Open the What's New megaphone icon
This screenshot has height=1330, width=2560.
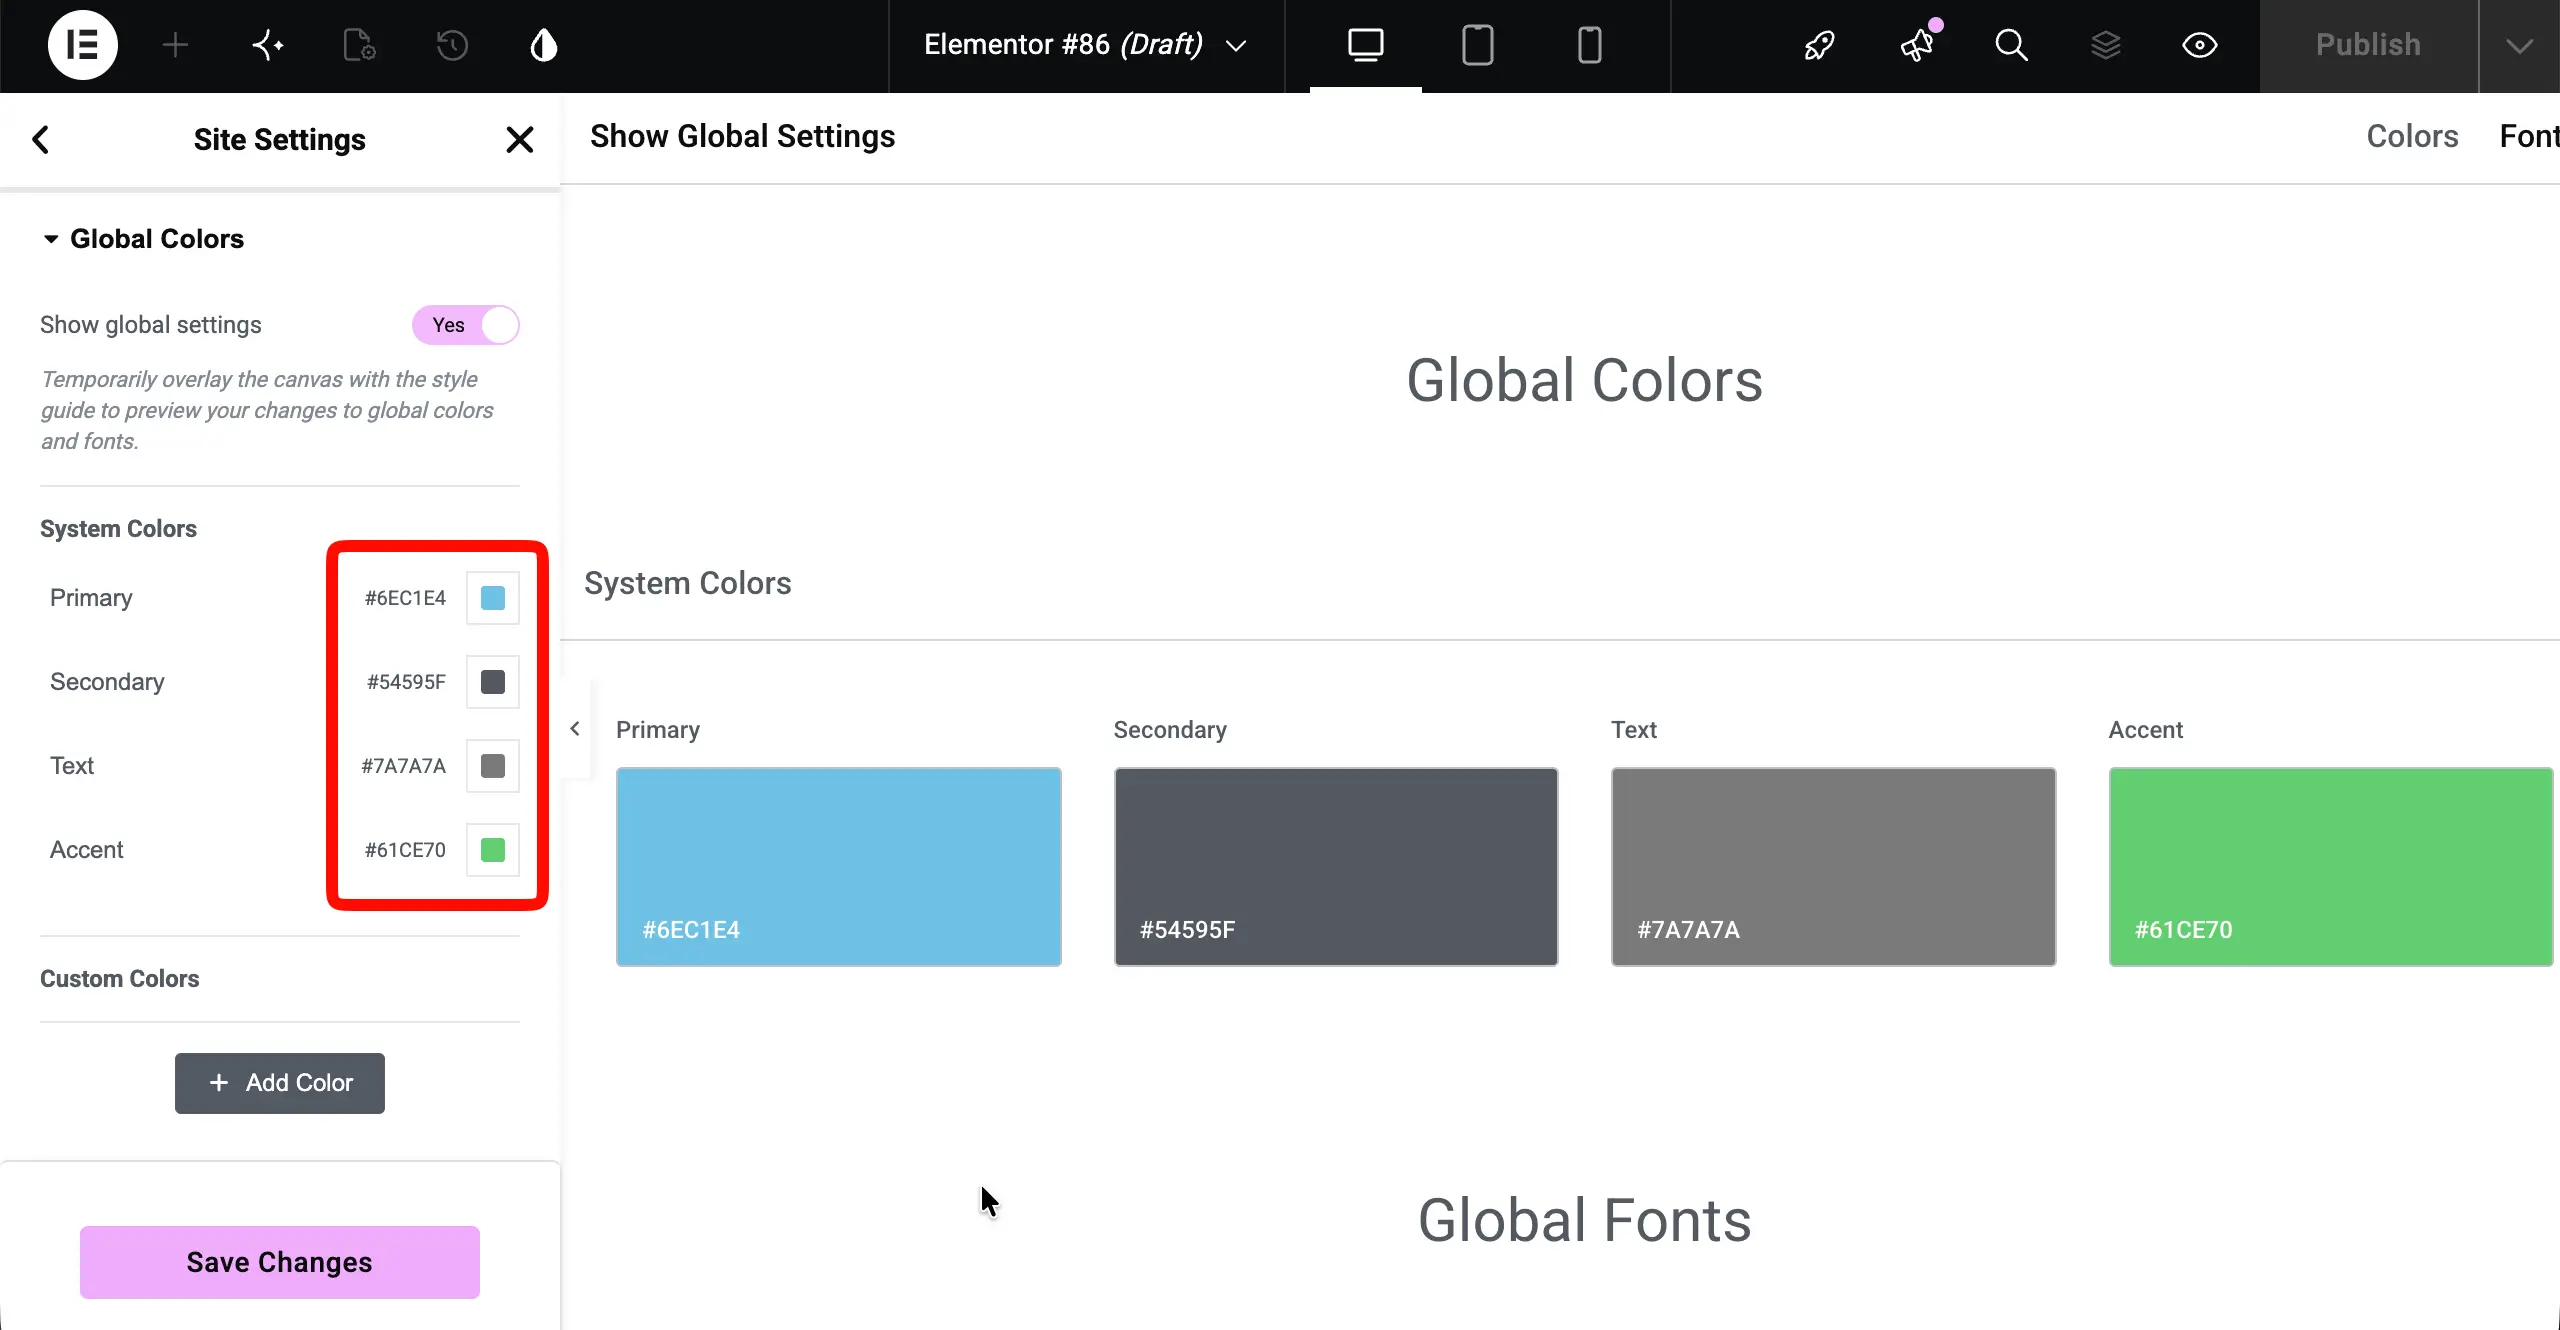1917,45
